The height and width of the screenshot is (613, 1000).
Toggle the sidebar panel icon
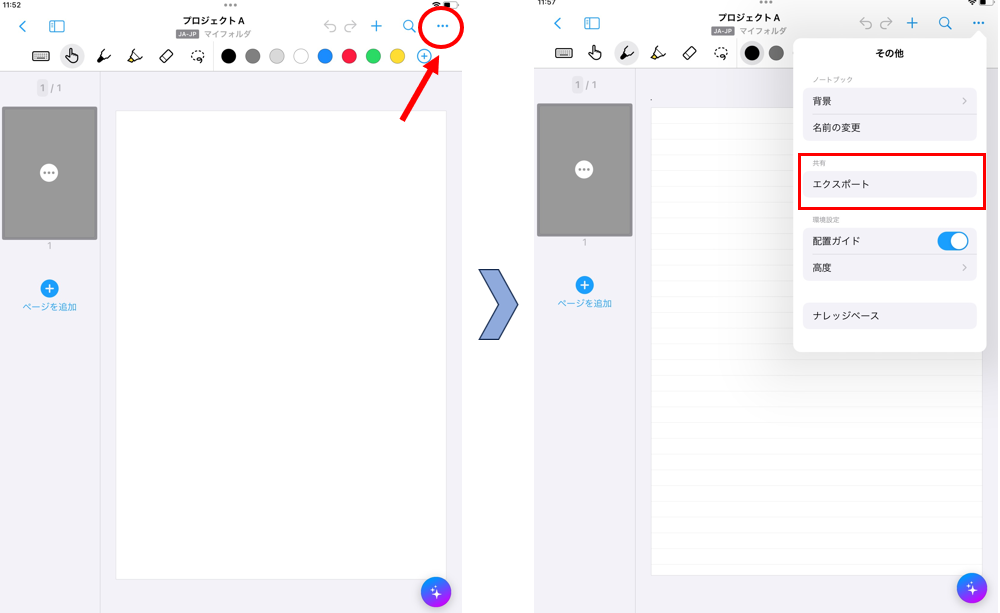(x=56, y=26)
